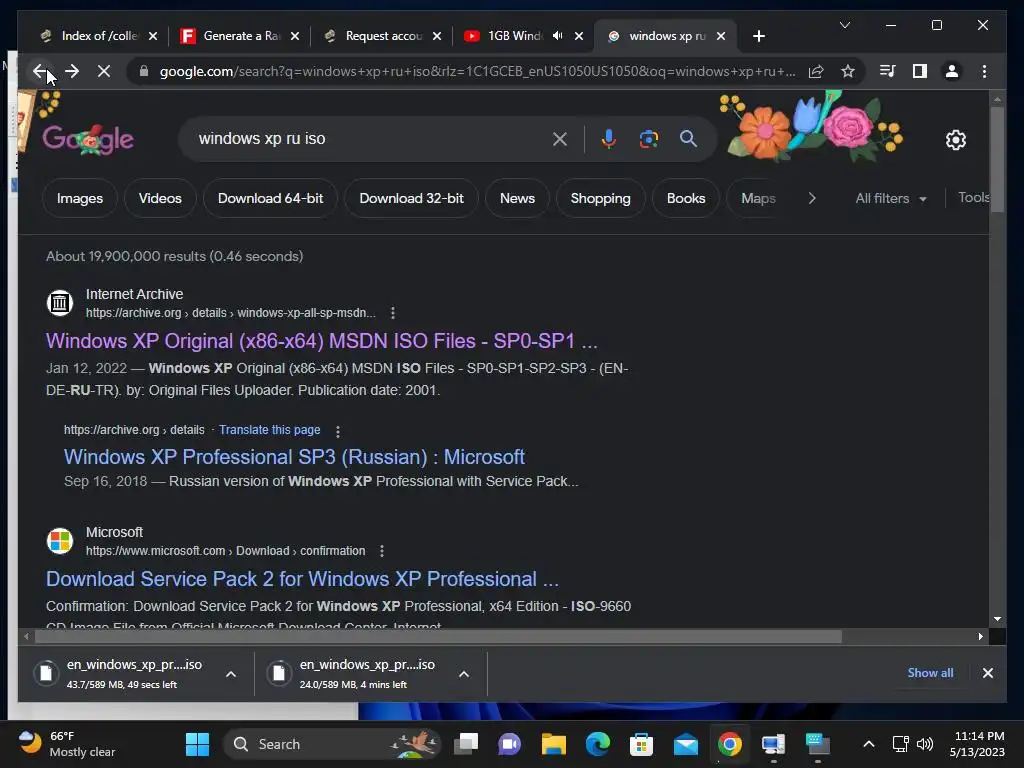Switch to Generate a Ra tab
1024x768 pixels.
241,36
